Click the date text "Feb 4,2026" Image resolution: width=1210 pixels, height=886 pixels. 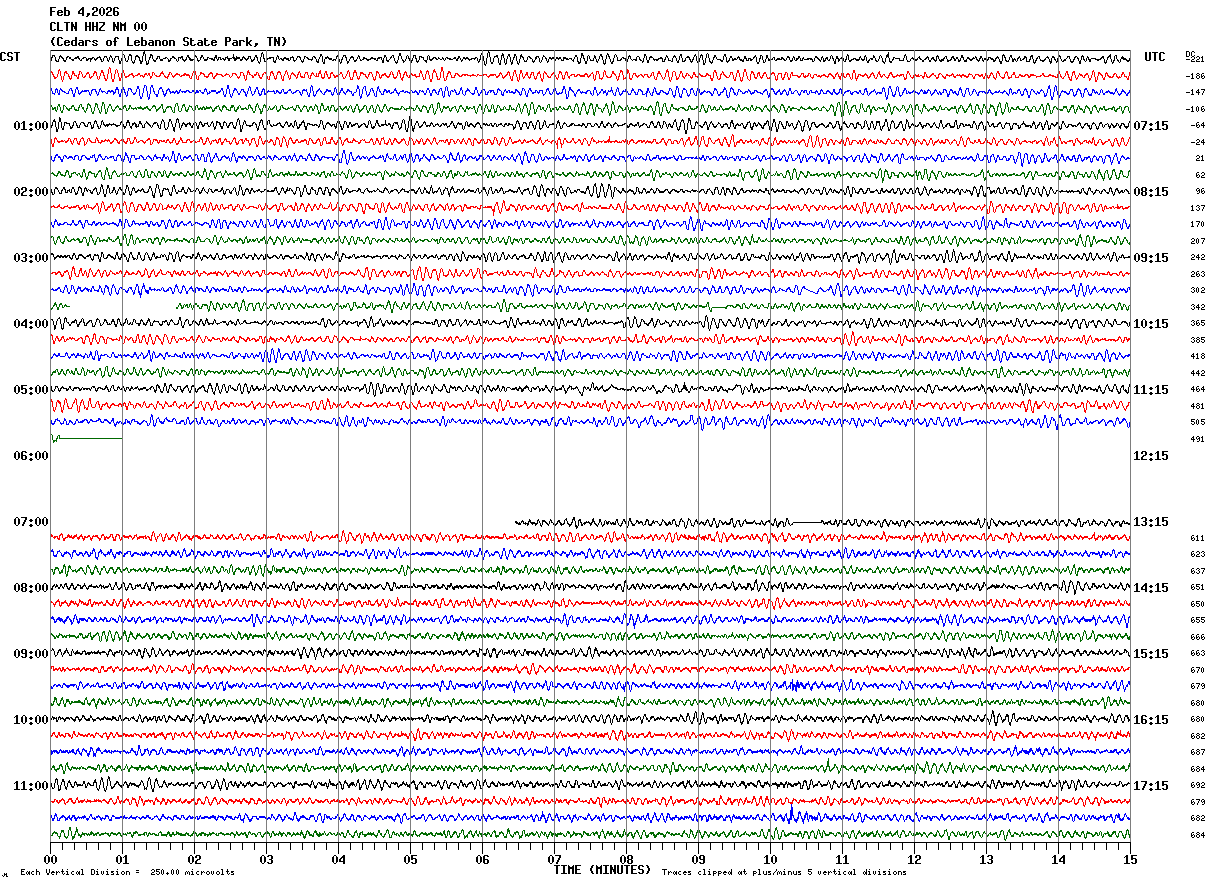[x=84, y=12]
